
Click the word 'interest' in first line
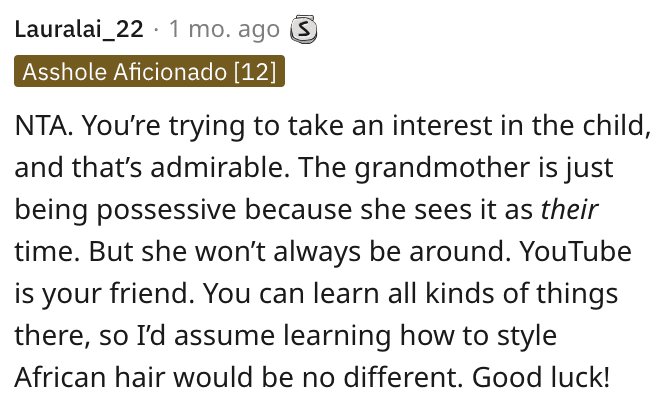(x=442, y=125)
